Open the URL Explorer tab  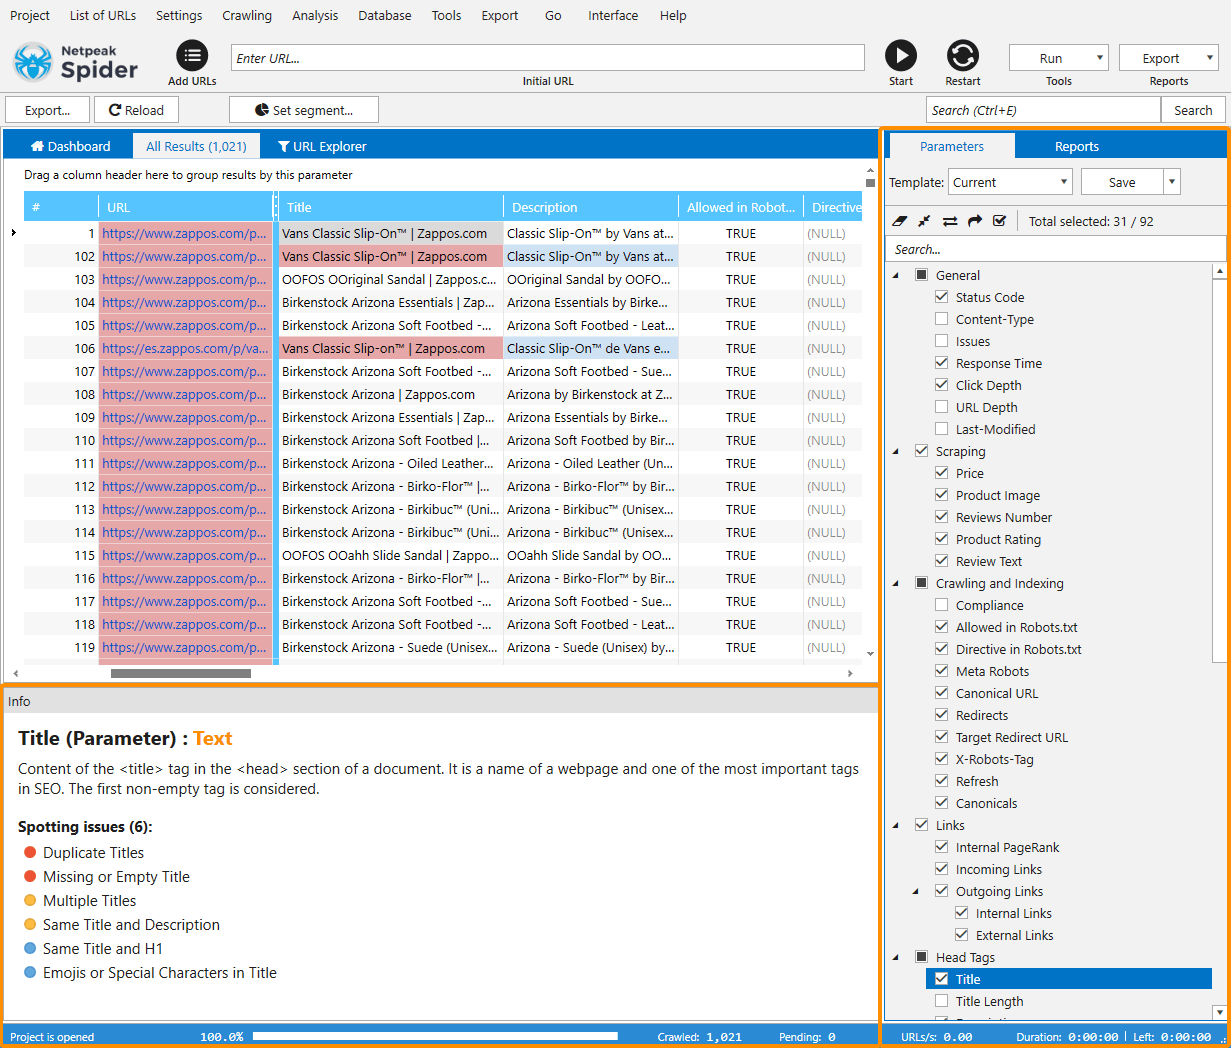[322, 146]
